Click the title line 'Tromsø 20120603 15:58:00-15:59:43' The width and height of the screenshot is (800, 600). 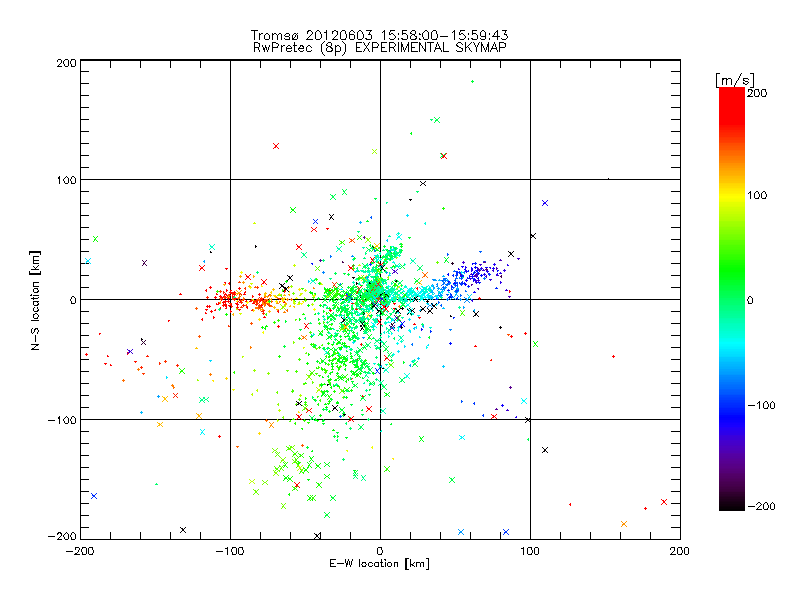coord(380,35)
